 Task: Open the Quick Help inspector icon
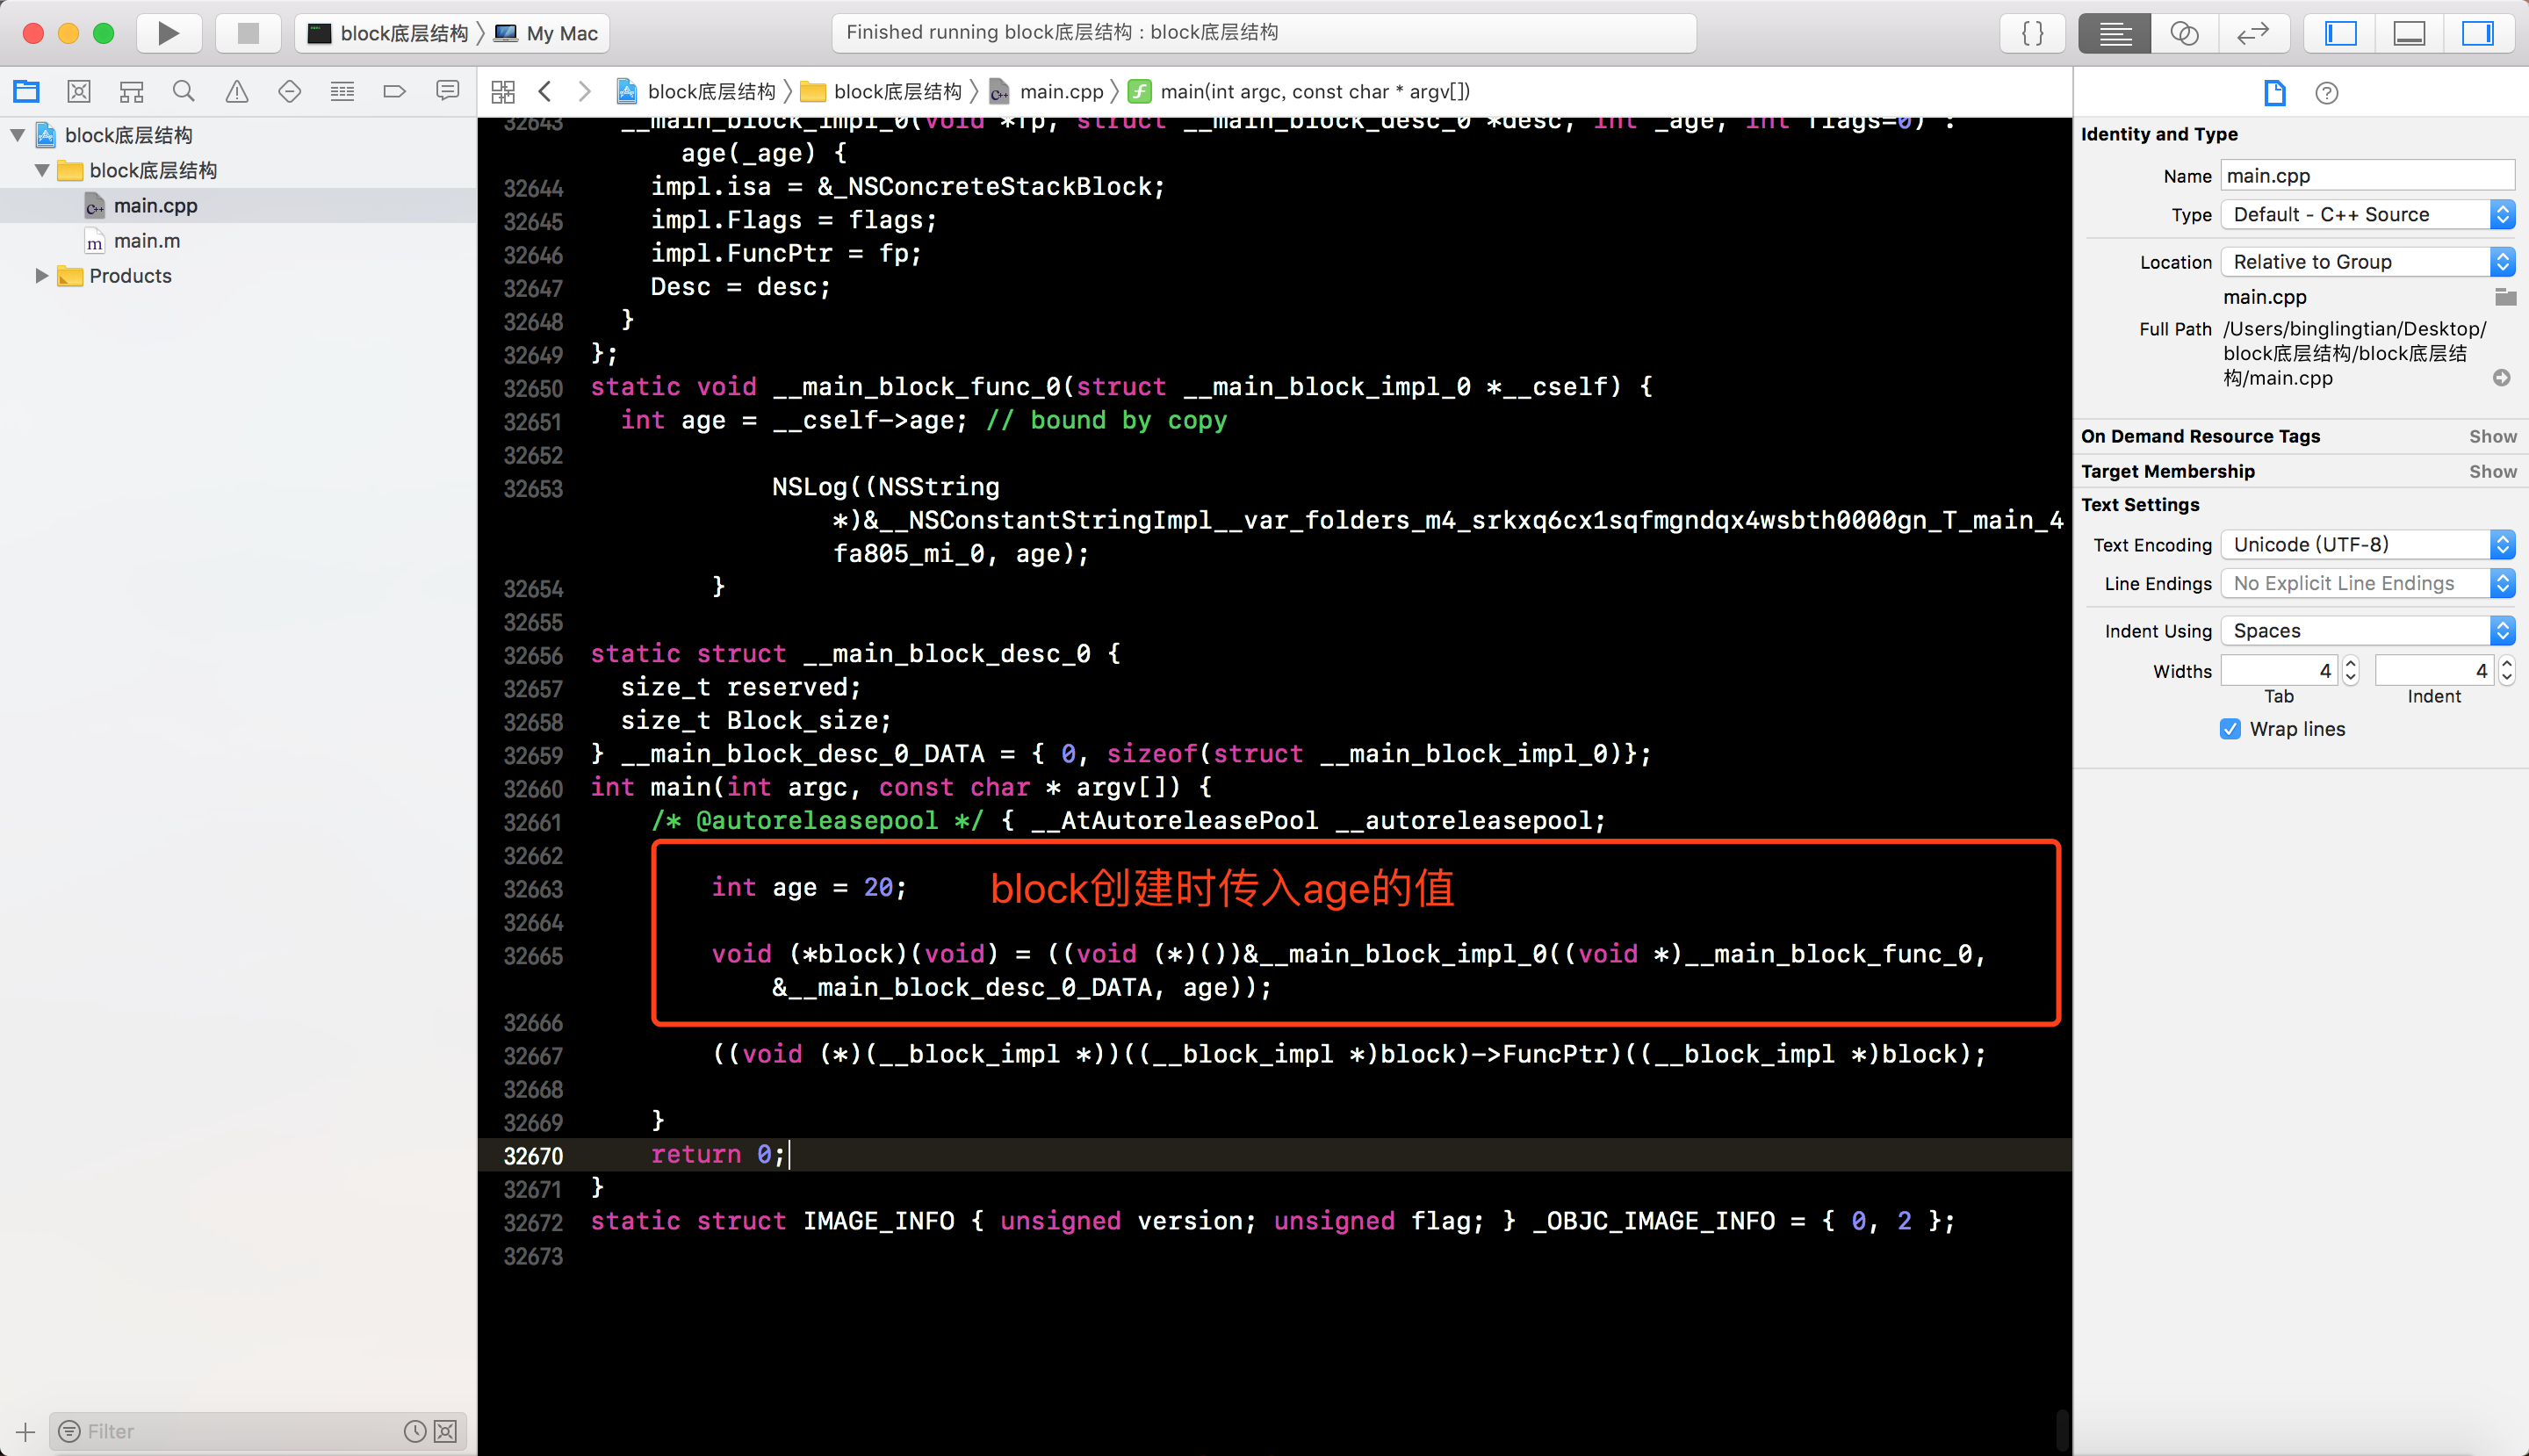coord(2326,93)
